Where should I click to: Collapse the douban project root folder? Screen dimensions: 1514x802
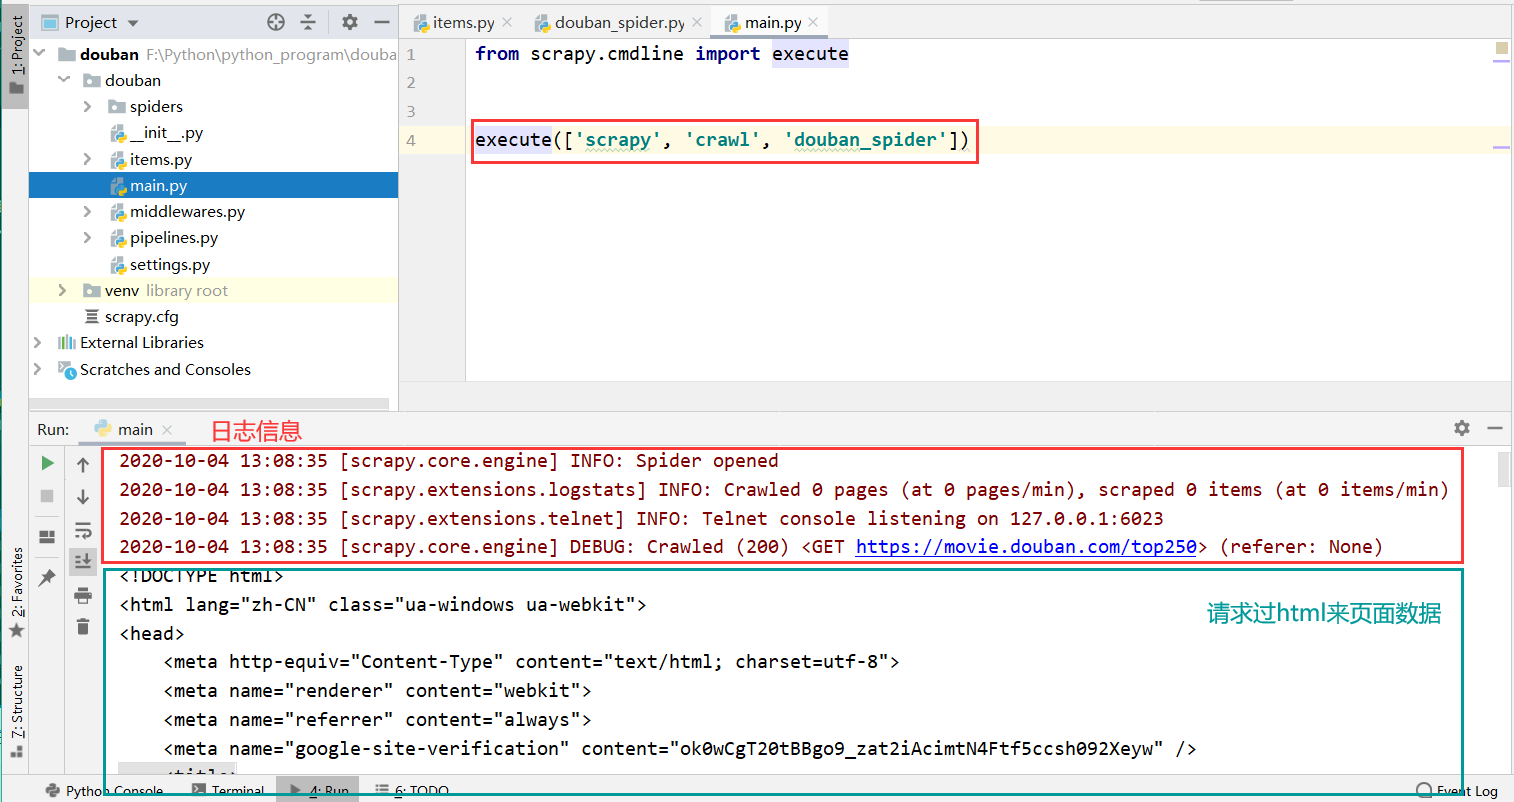click(39, 54)
